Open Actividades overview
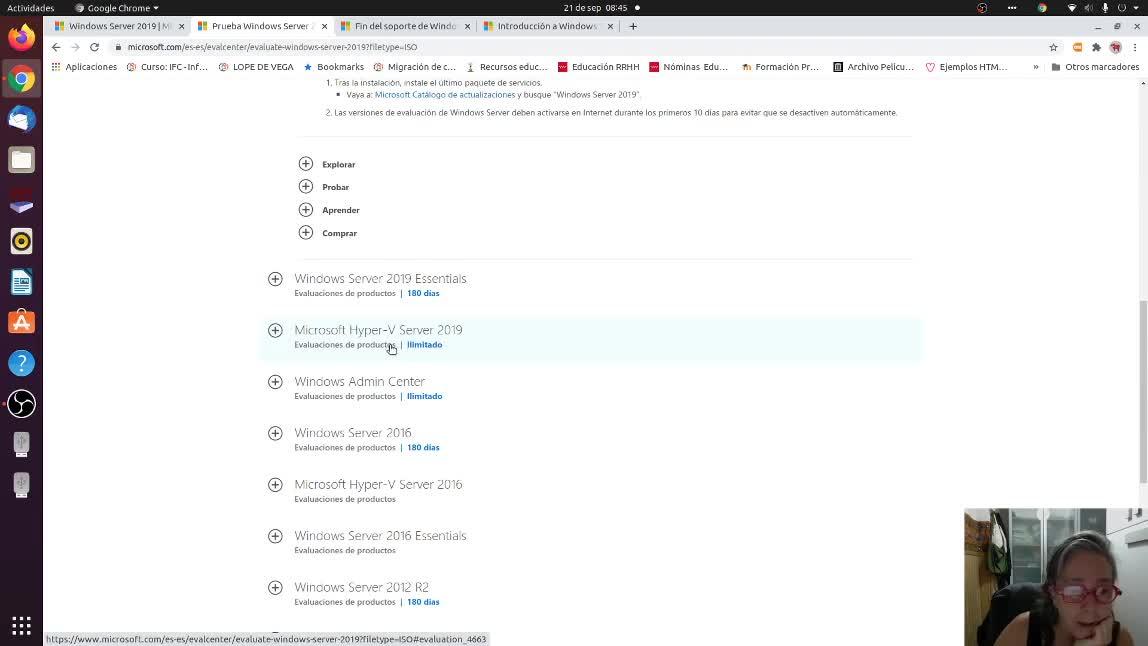Viewport: 1148px width, 646px height. coord(31,8)
